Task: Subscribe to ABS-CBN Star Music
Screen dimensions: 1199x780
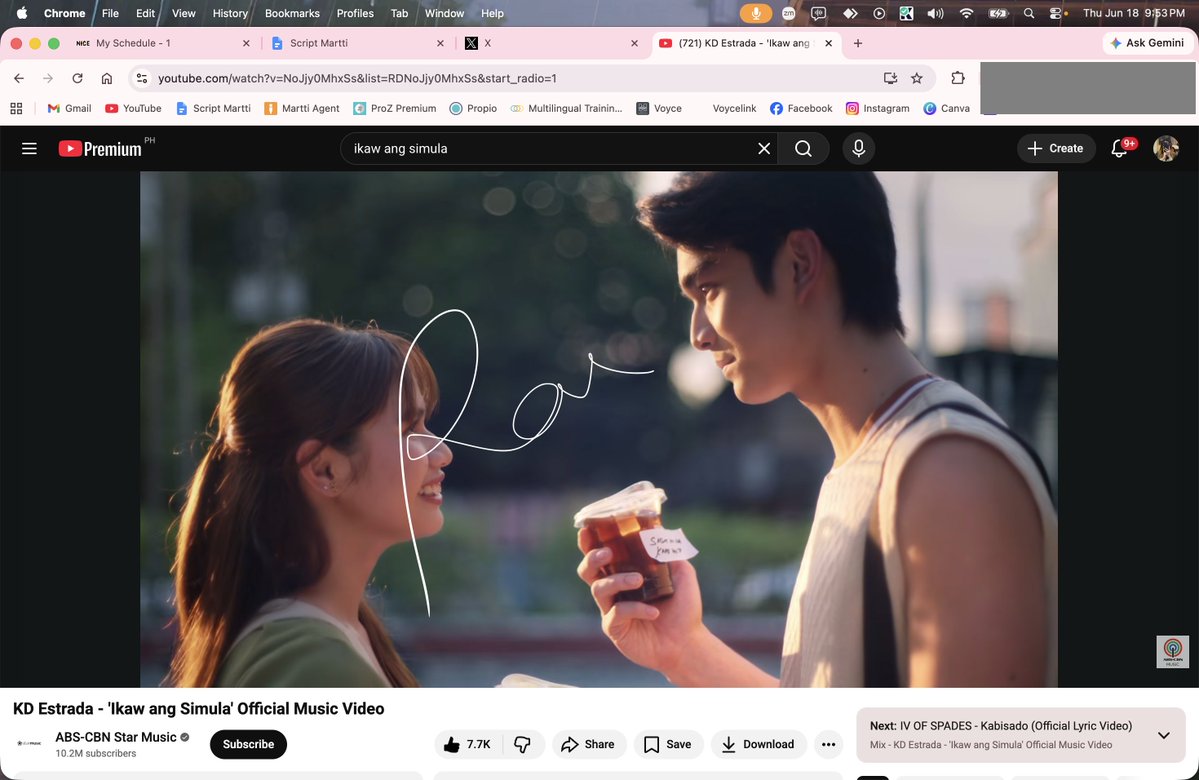Action: pyautogui.click(x=248, y=744)
